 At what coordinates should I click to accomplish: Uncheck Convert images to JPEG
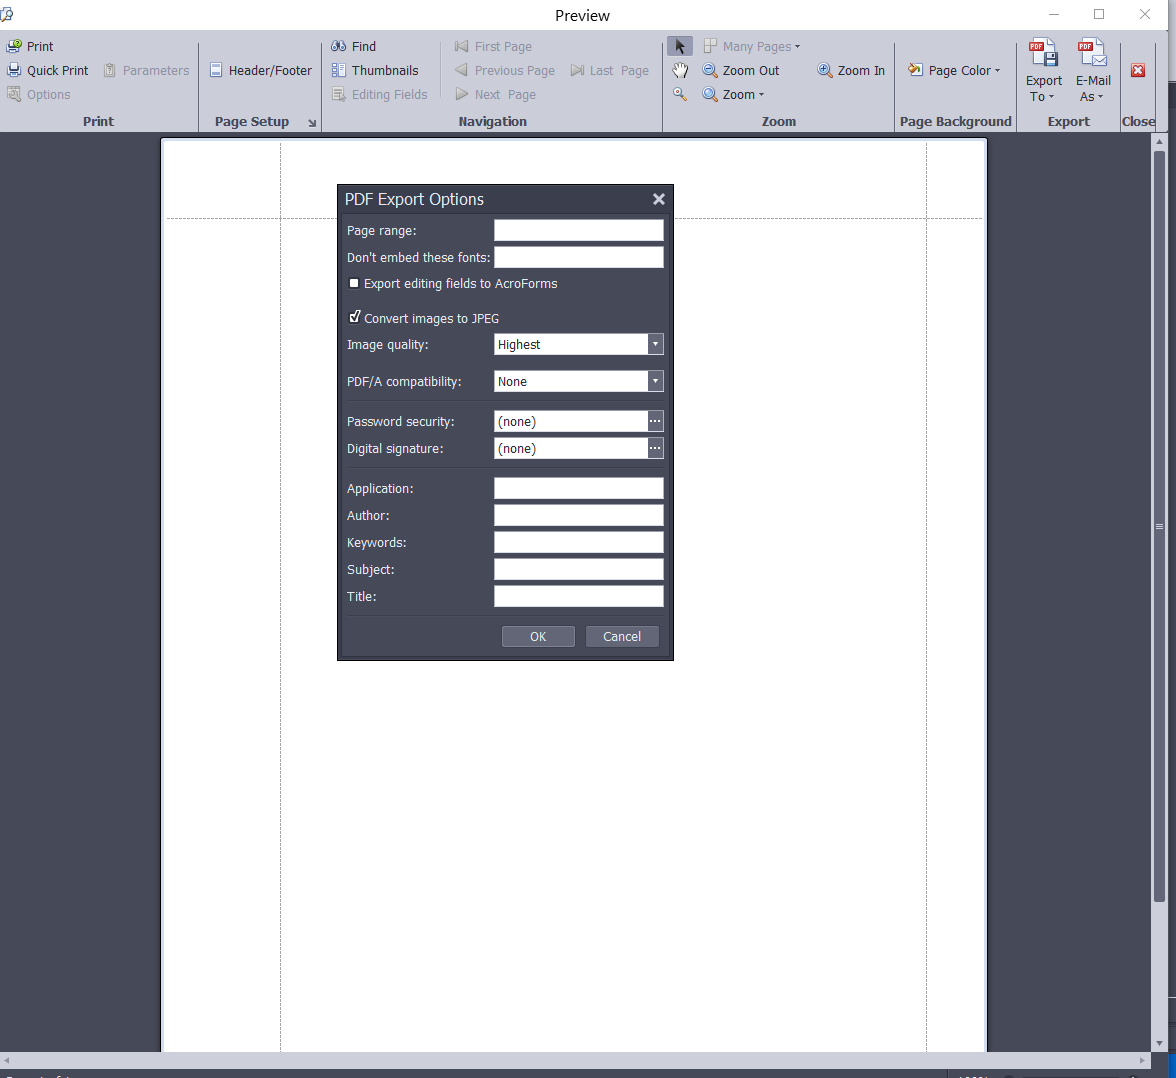[354, 318]
